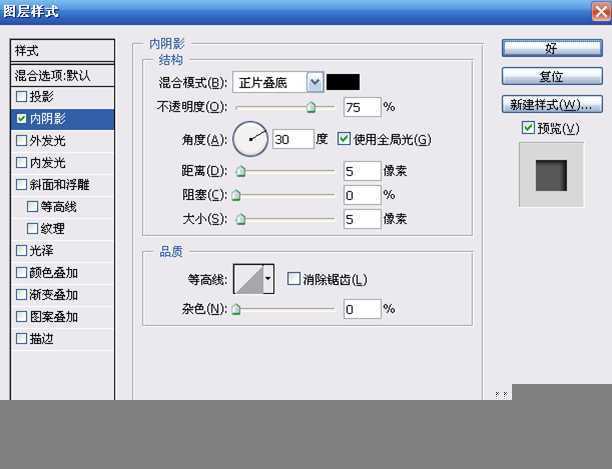
Task: Click the style preview thumbnail square
Action: pyautogui.click(x=551, y=175)
